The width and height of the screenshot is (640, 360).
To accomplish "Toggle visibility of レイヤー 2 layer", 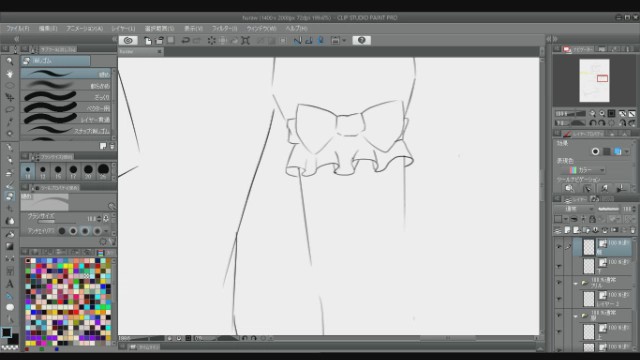I will (x=559, y=299).
